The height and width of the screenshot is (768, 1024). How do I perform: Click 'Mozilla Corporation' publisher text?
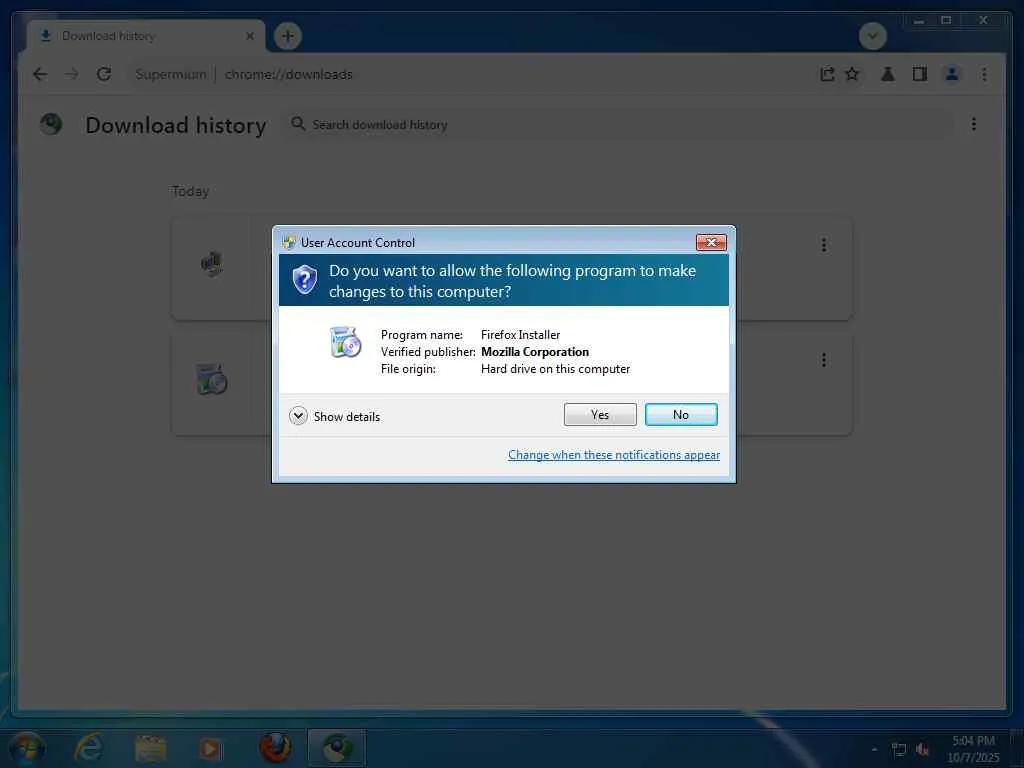pos(535,352)
